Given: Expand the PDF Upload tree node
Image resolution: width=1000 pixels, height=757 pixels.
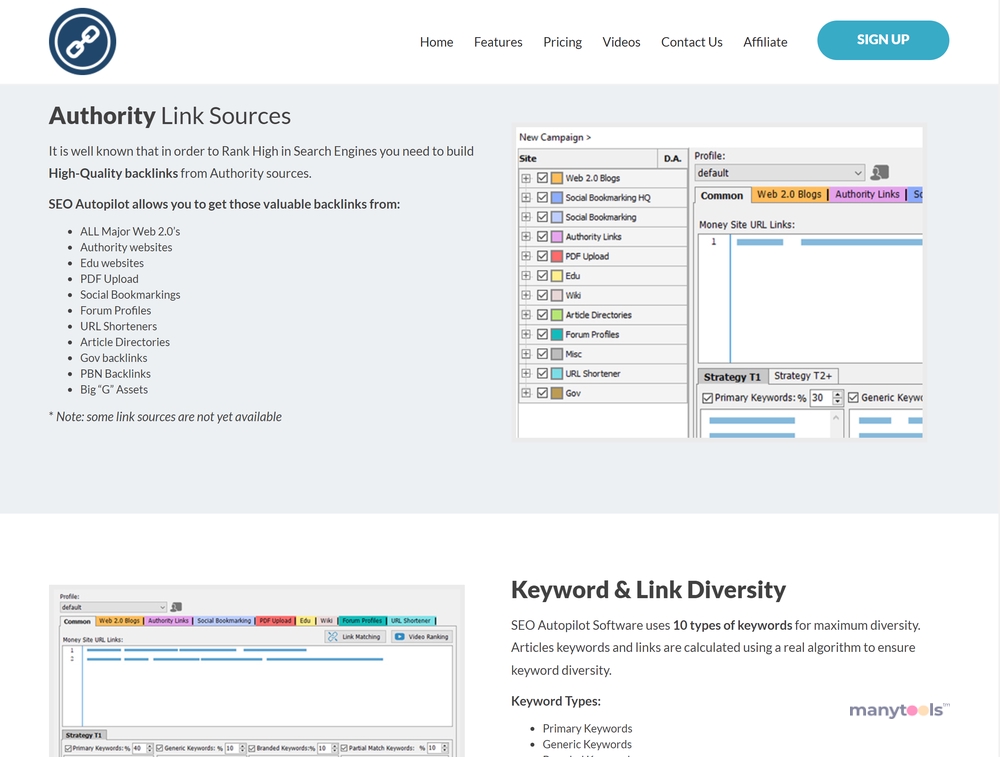Looking at the screenshot, I should pyautogui.click(x=526, y=256).
